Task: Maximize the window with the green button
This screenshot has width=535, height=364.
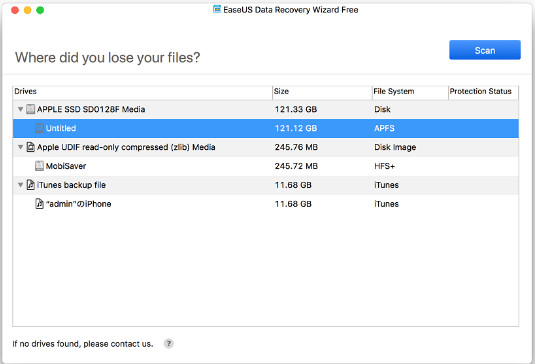Action: coord(40,10)
